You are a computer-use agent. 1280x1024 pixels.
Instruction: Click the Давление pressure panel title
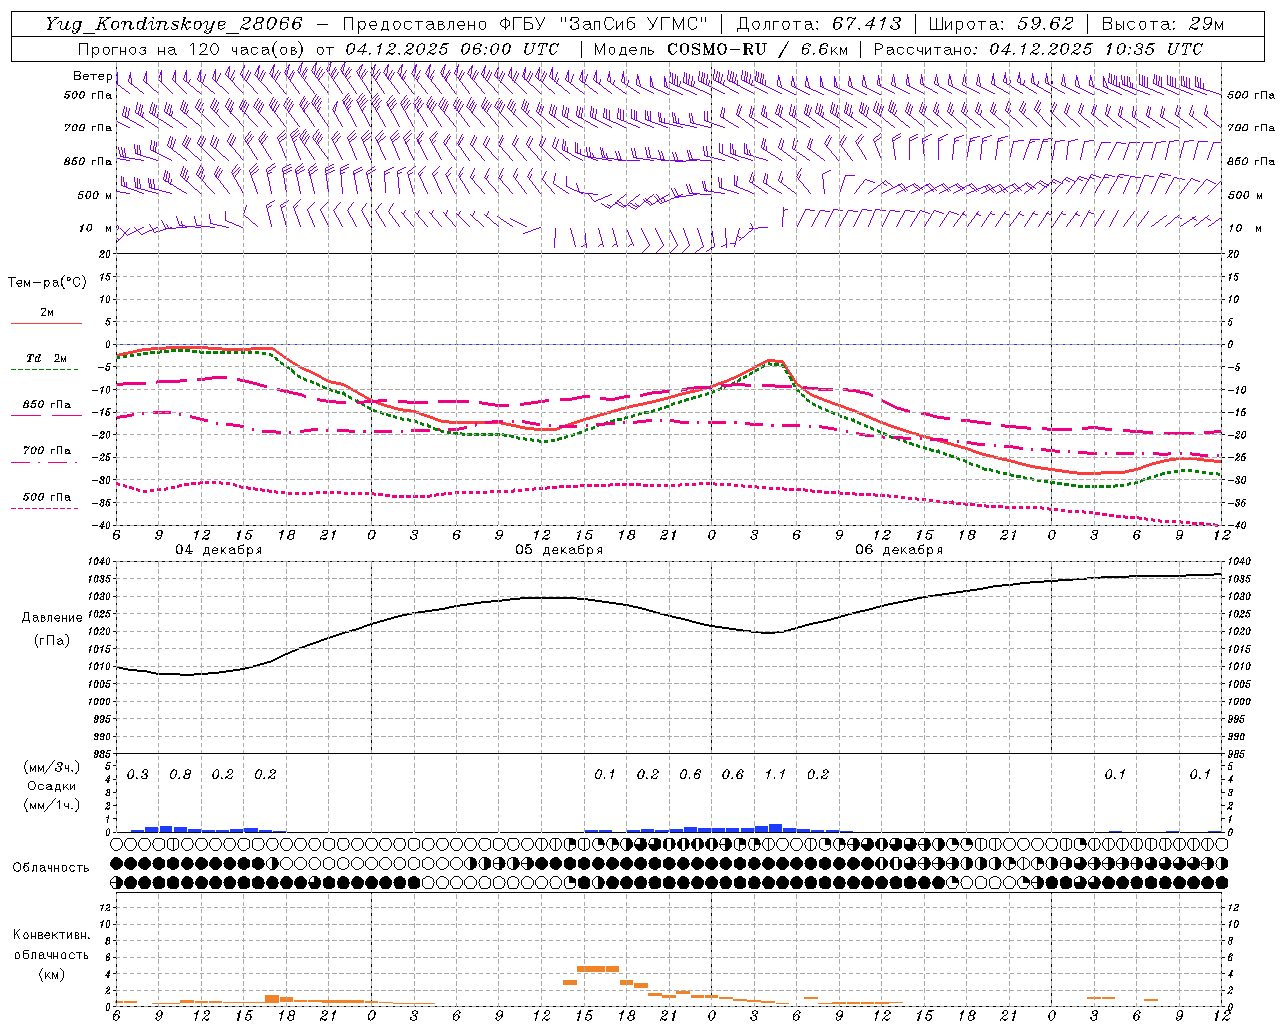pyautogui.click(x=52, y=618)
